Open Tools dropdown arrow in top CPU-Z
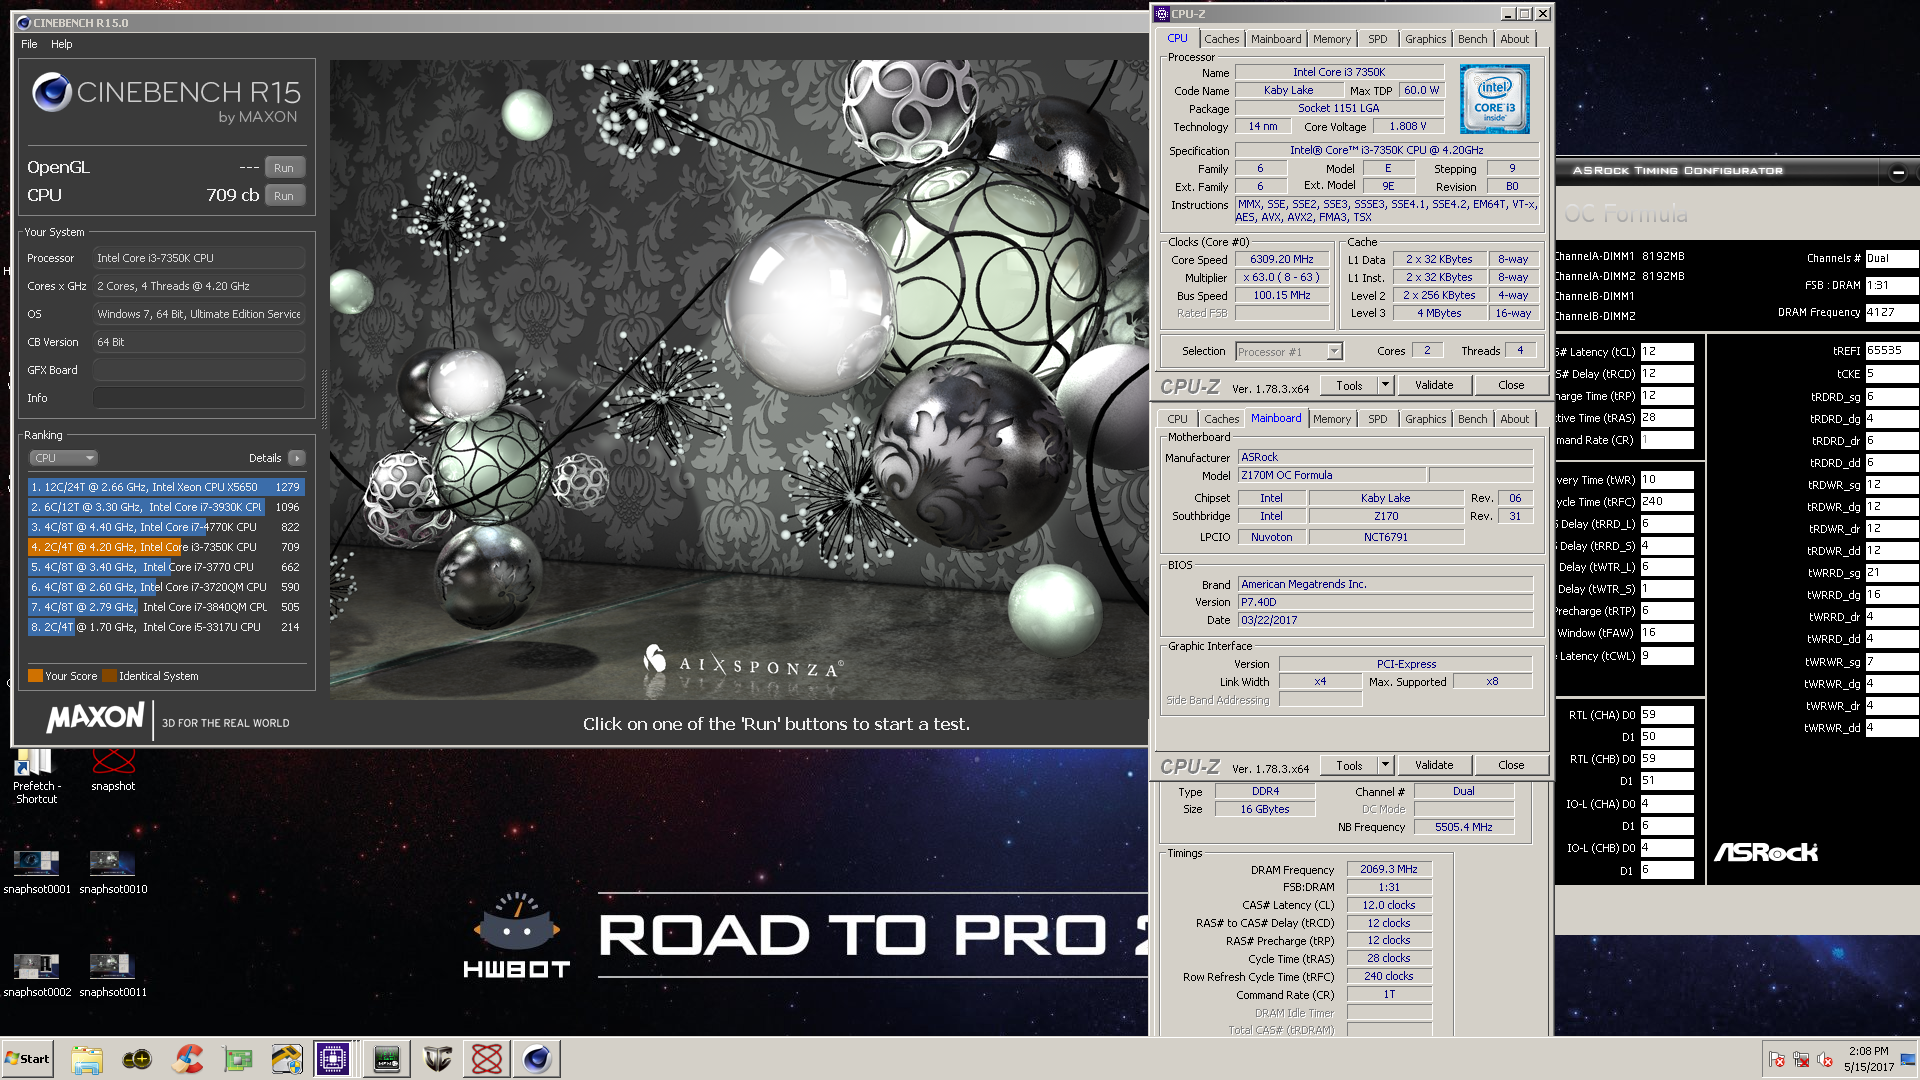This screenshot has width=1920, height=1080. (1385, 385)
